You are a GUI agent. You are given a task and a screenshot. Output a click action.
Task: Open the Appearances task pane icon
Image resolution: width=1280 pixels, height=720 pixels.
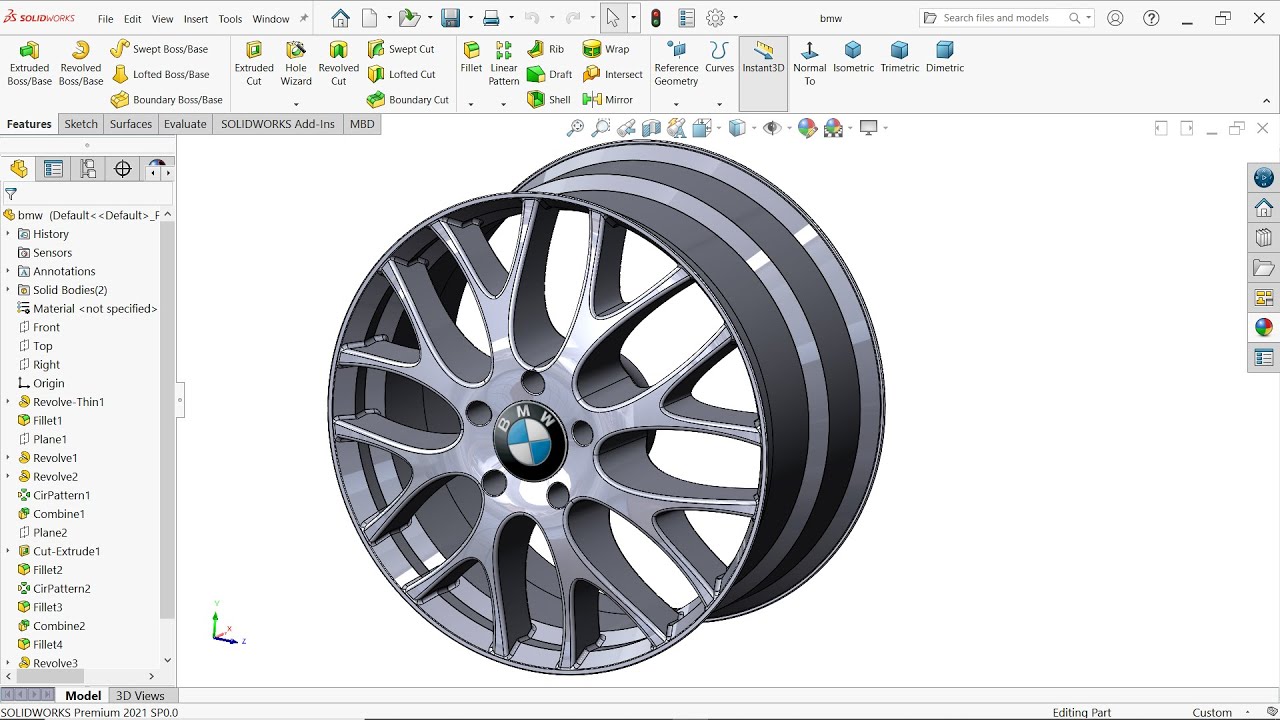click(x=1264, y=327)
